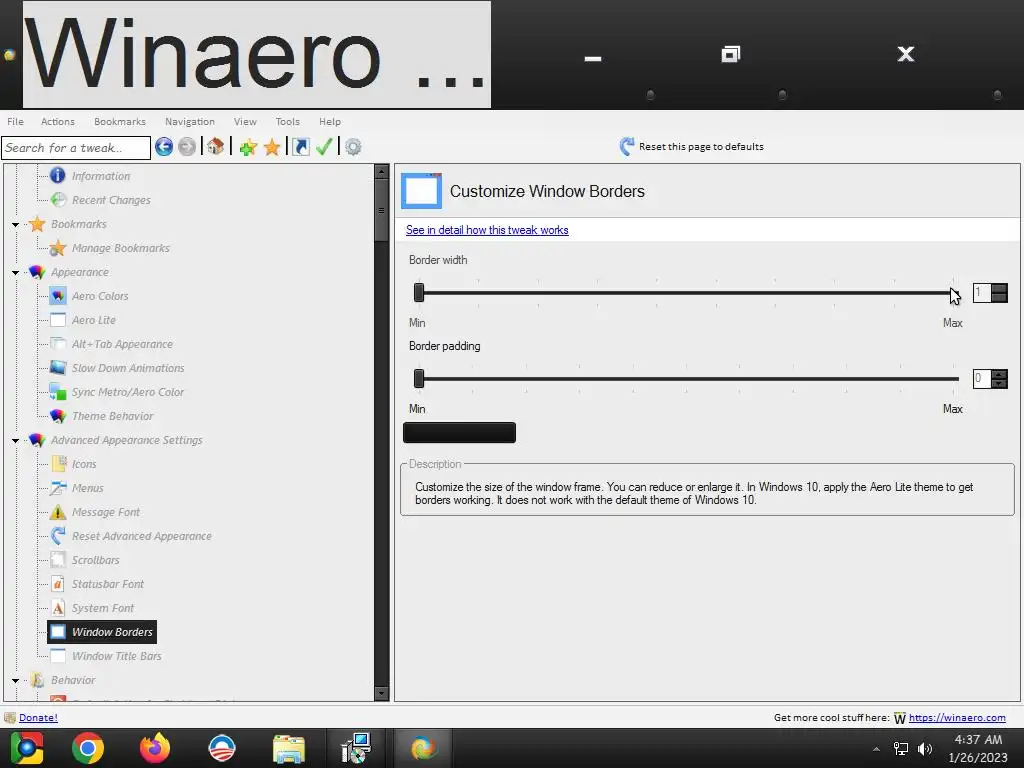The image size is (1024, 768).
Task: Click the Border width spinner arrows
Action: click(999, 293)
